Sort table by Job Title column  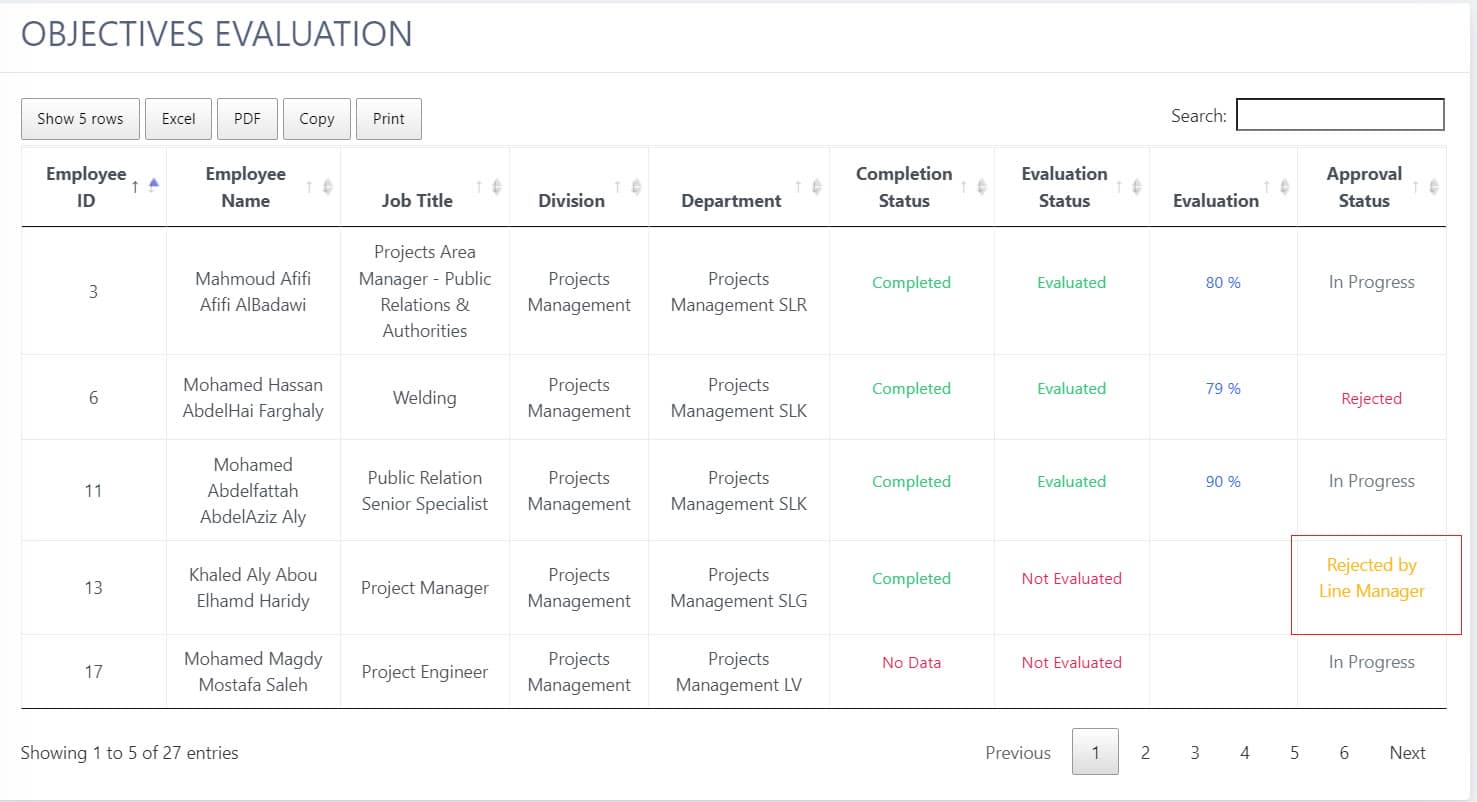coord(425,187)
